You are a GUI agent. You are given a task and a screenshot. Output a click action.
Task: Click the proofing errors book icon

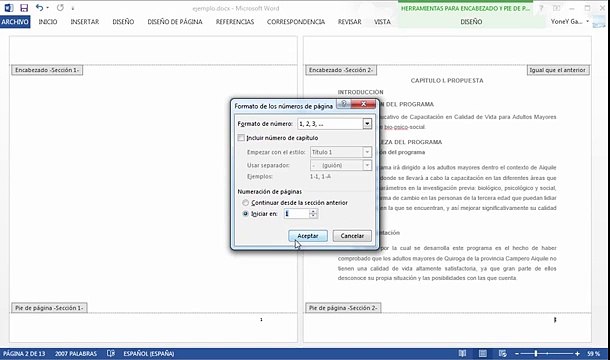pos(111,353)
